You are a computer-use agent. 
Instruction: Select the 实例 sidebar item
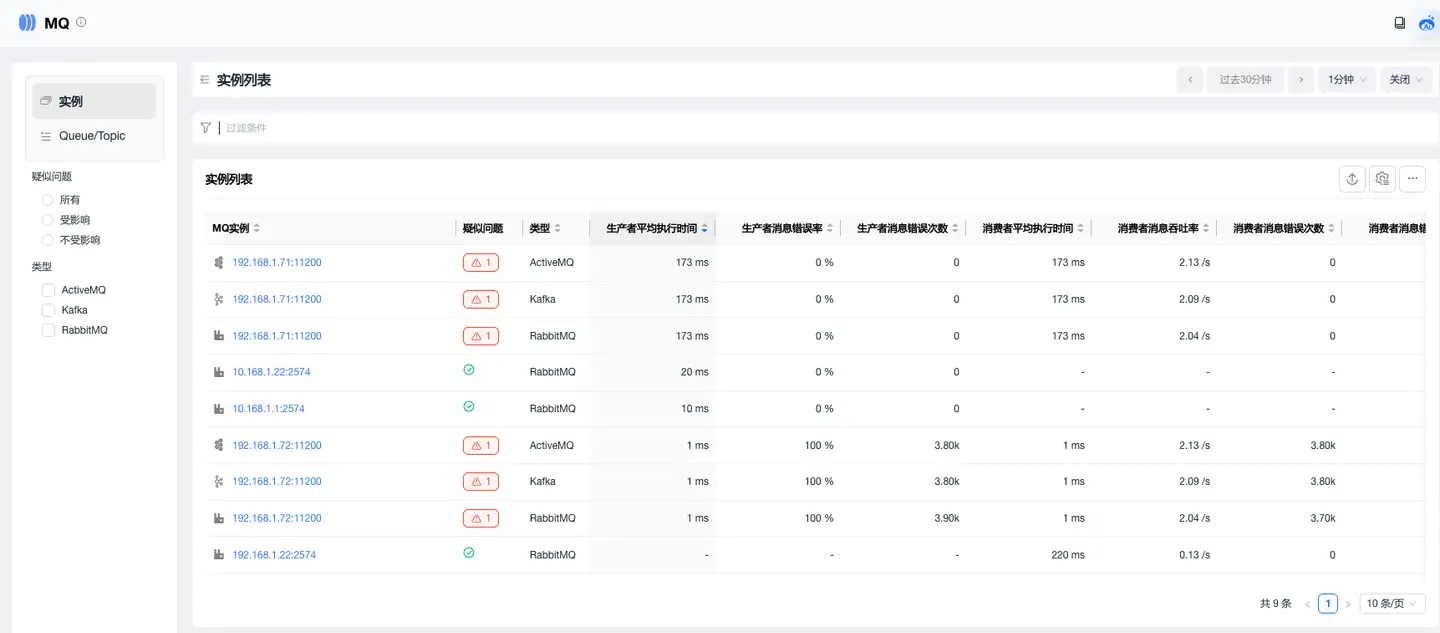coord(94,101)
